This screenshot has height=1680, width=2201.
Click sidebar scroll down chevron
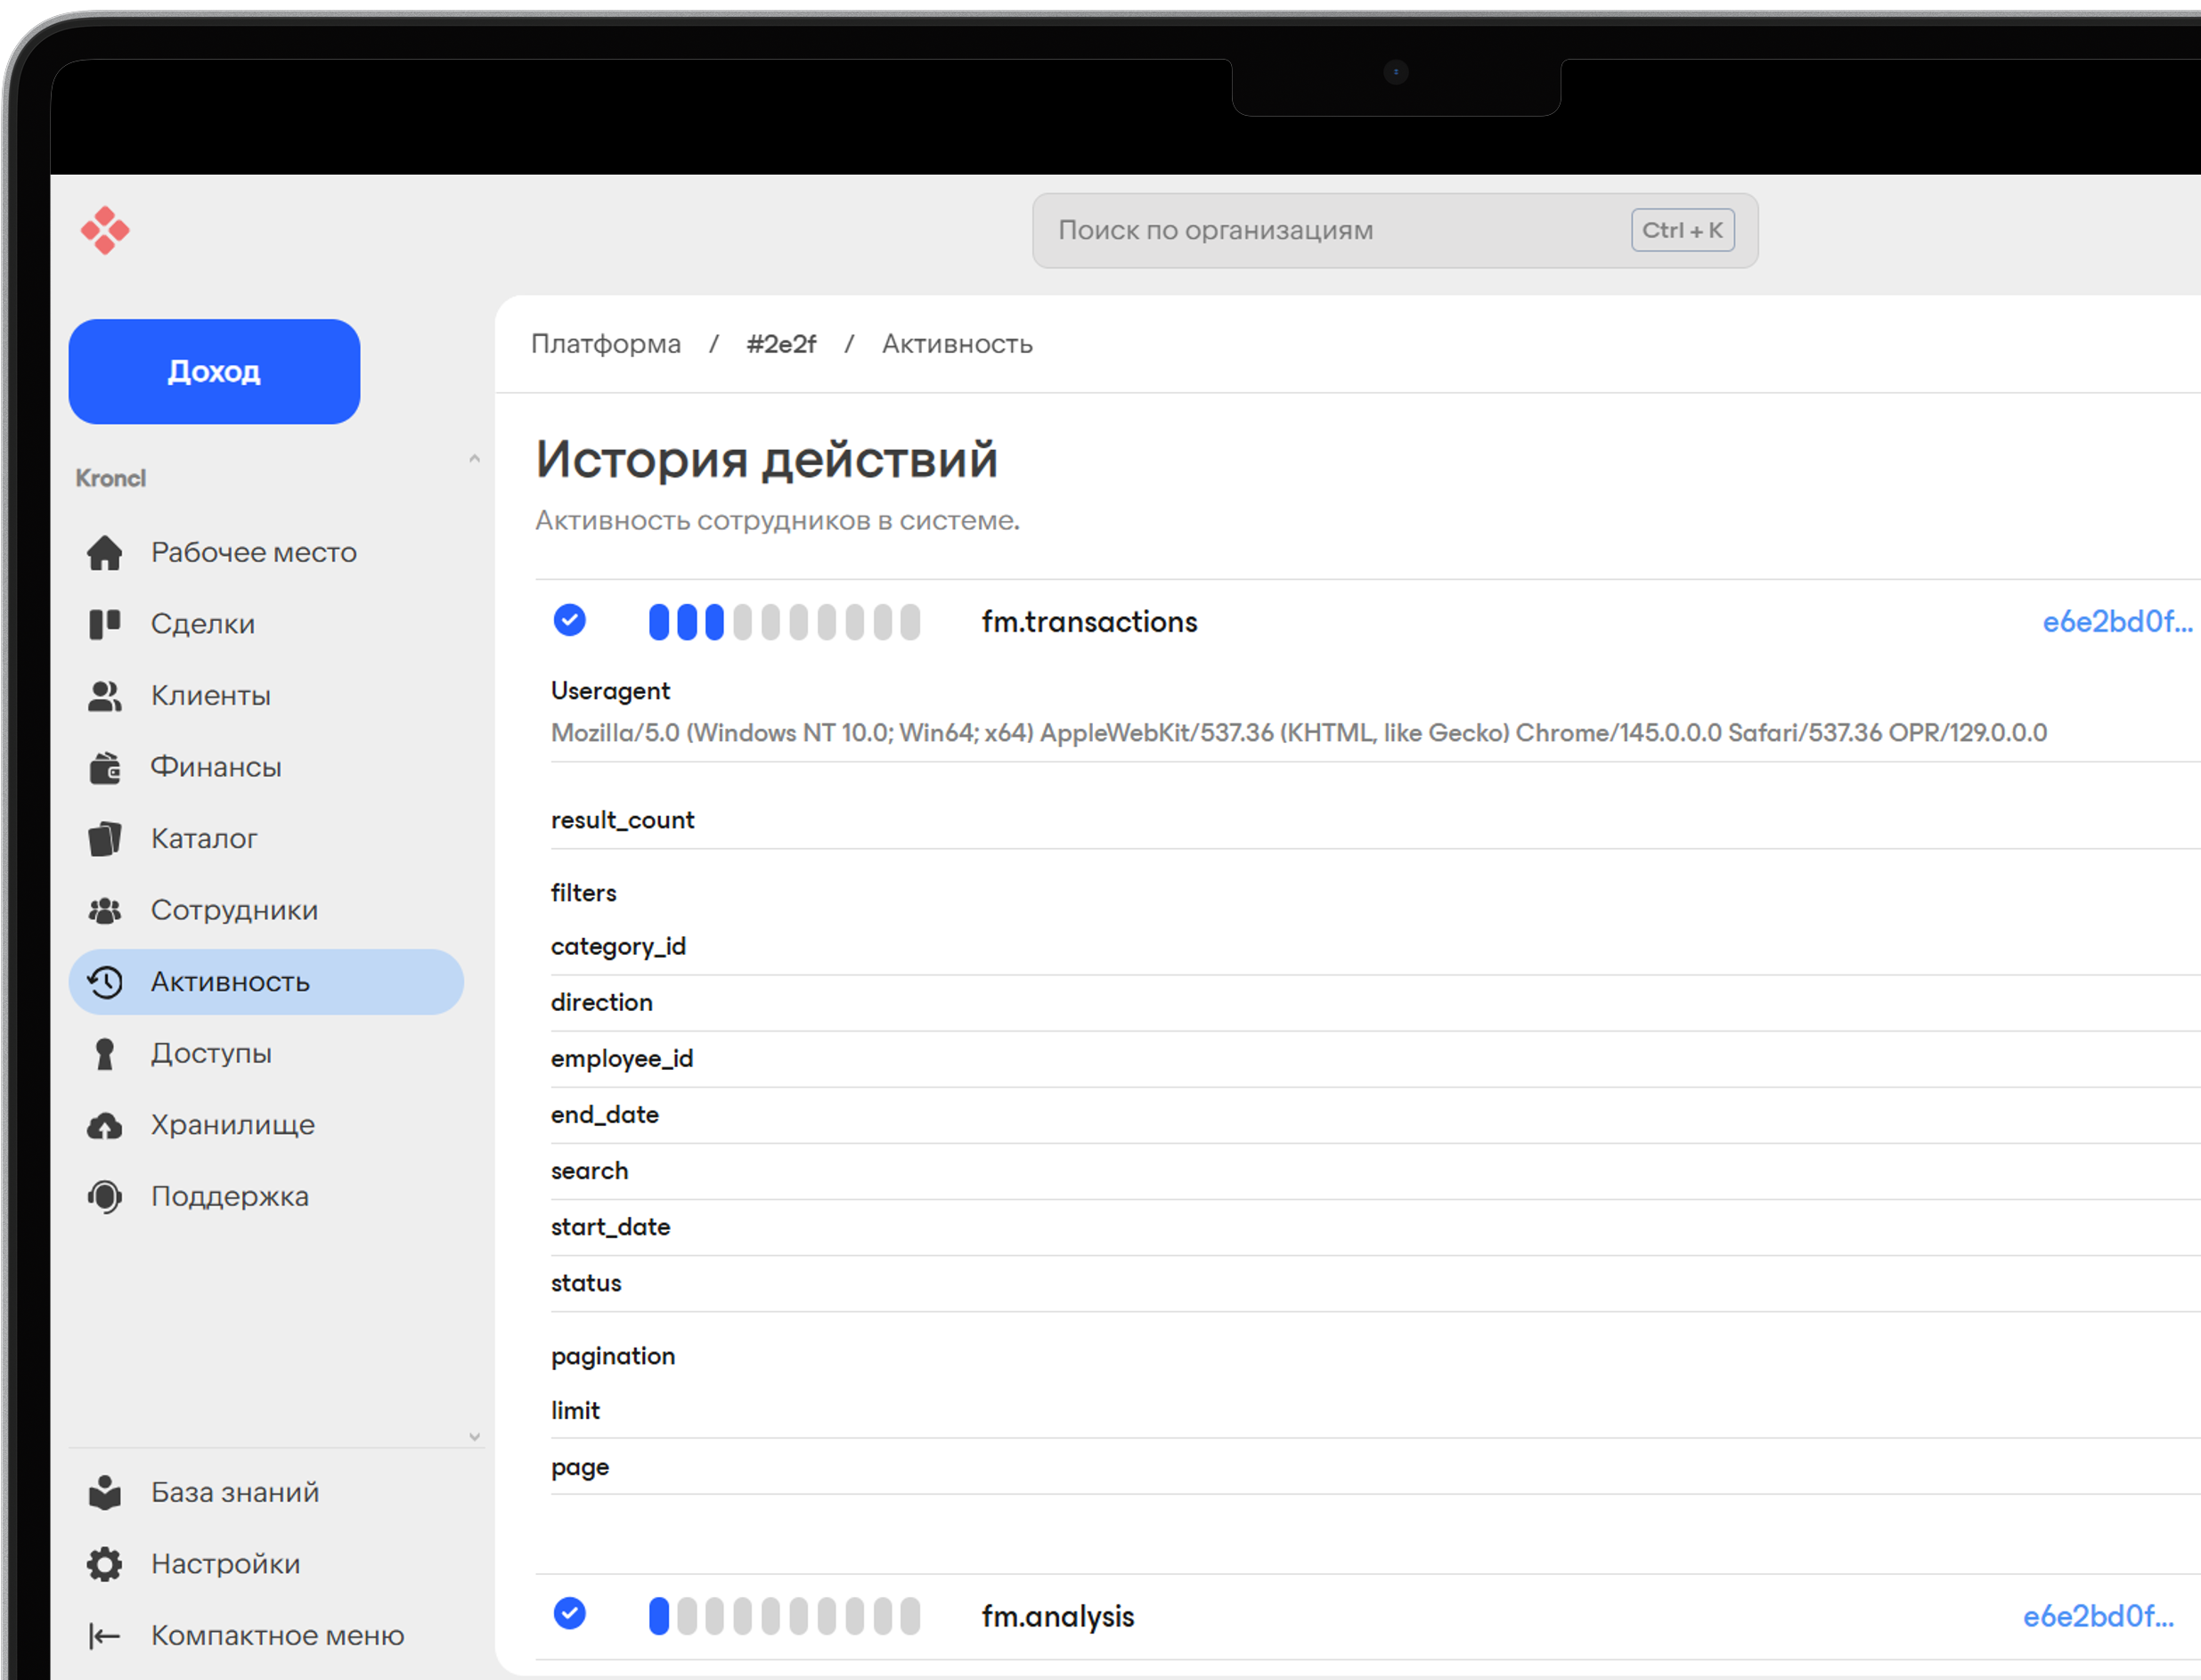tap(475, 1437)
